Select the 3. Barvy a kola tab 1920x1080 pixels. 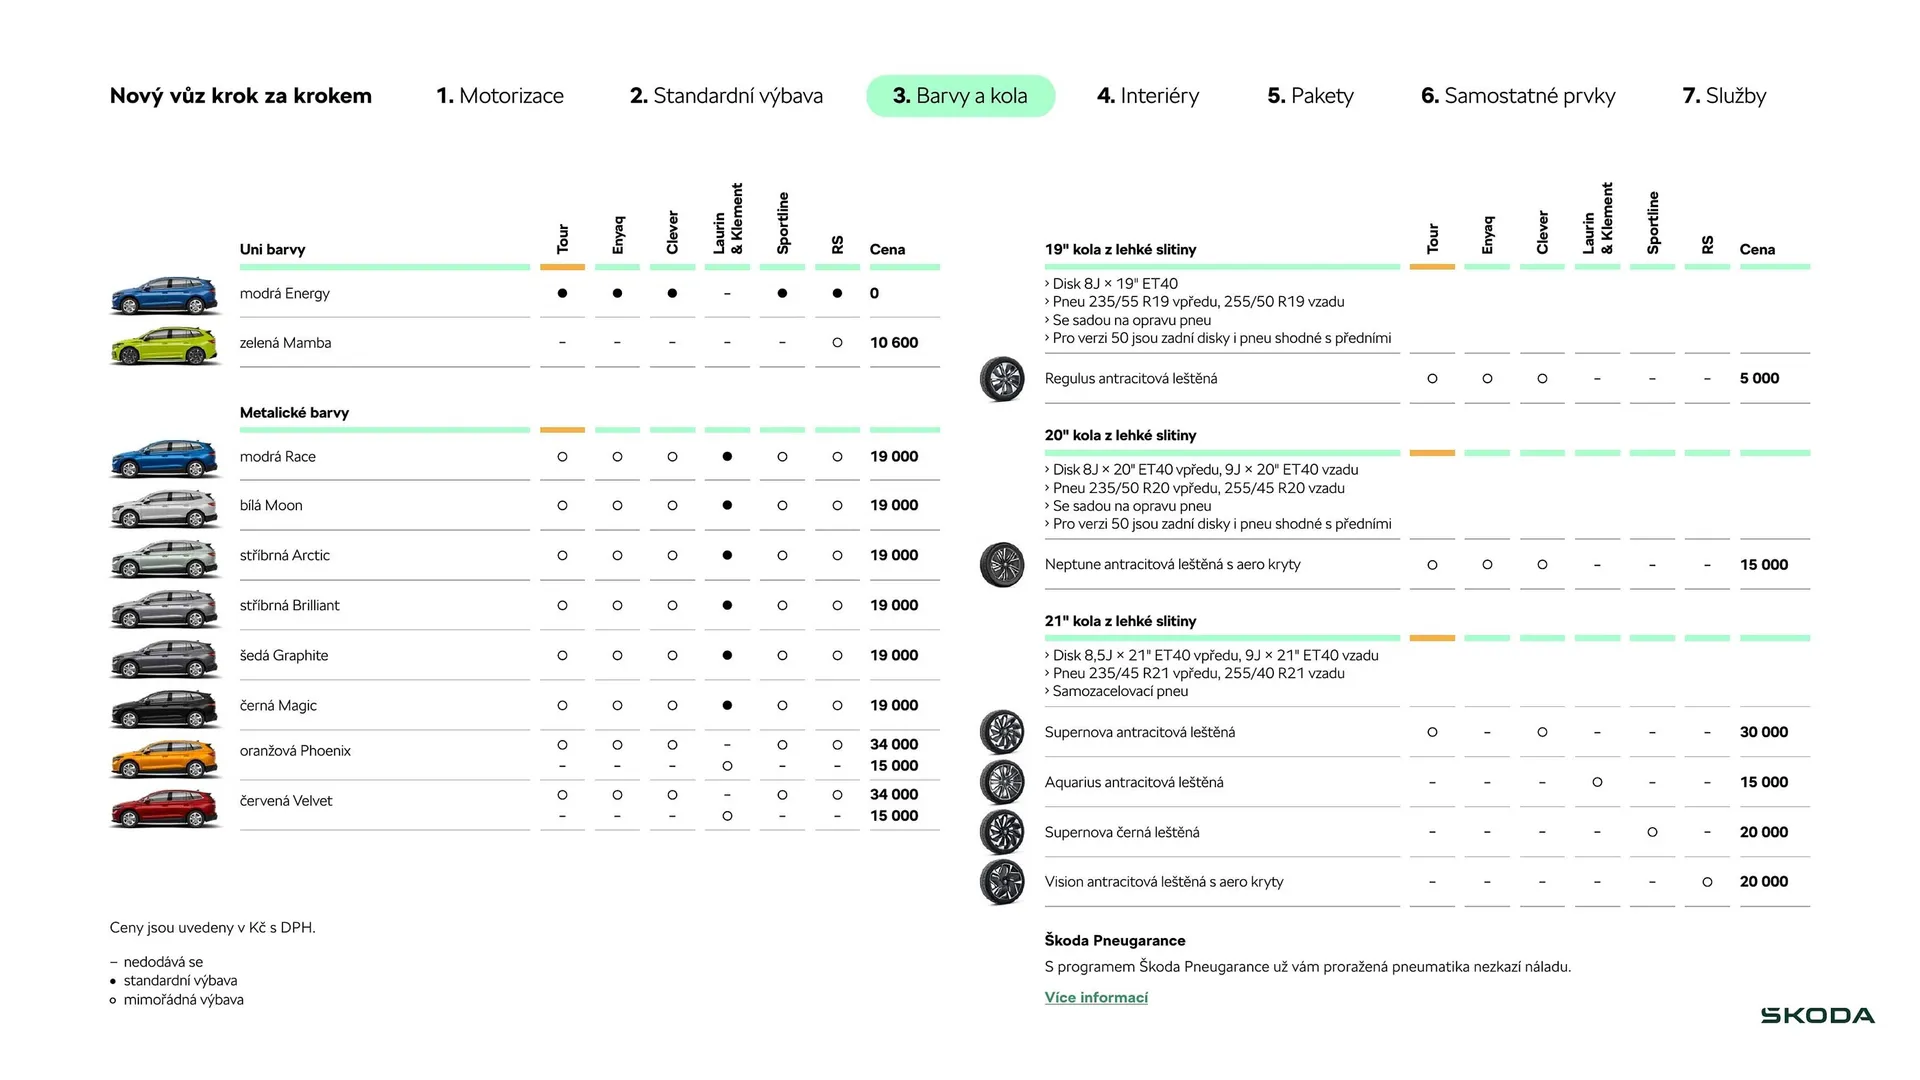coord(960,96)
